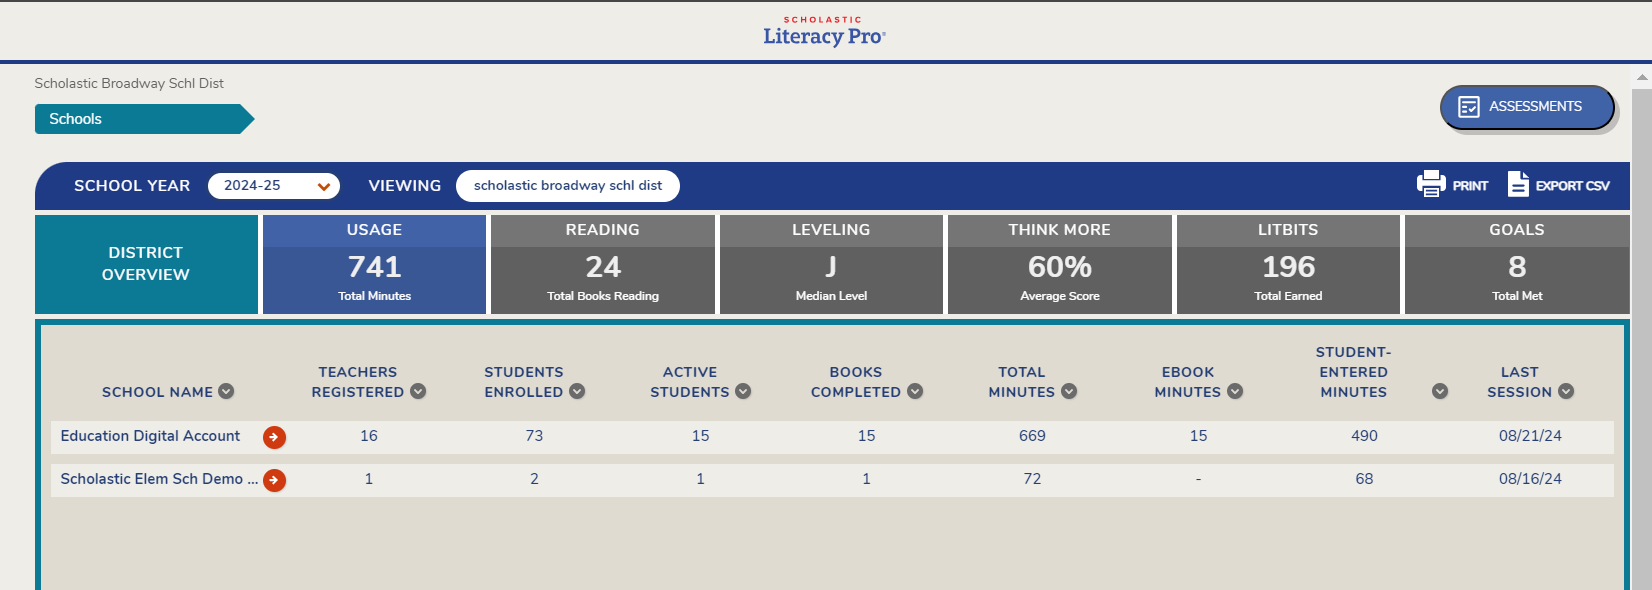Click the Schools breadcrumb
This screenshot has width=1652, height=590.
click(x=144, y=119)
